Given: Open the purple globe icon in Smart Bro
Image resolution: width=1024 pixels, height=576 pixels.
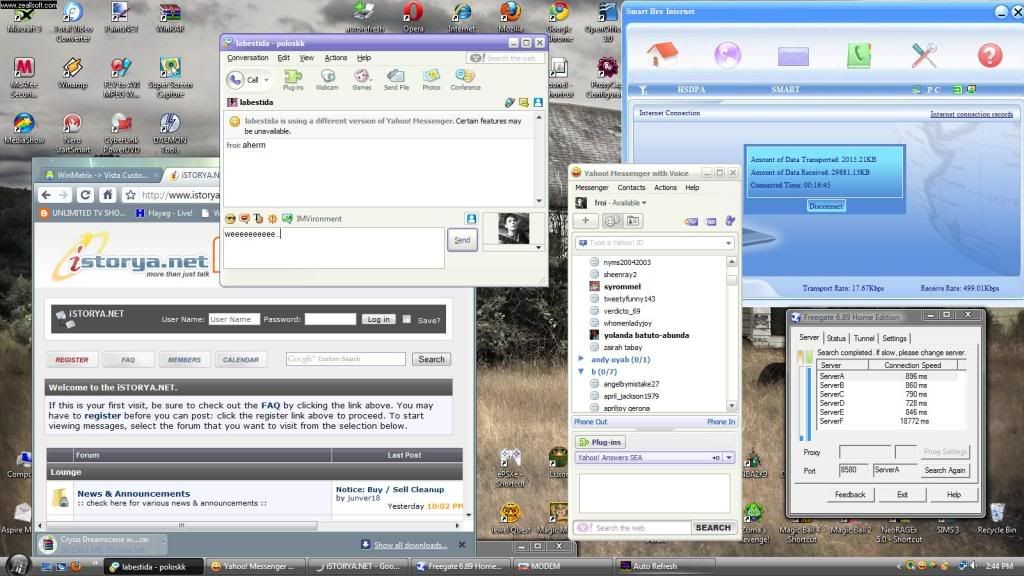Looking at the screenshot, I should 728,55.
